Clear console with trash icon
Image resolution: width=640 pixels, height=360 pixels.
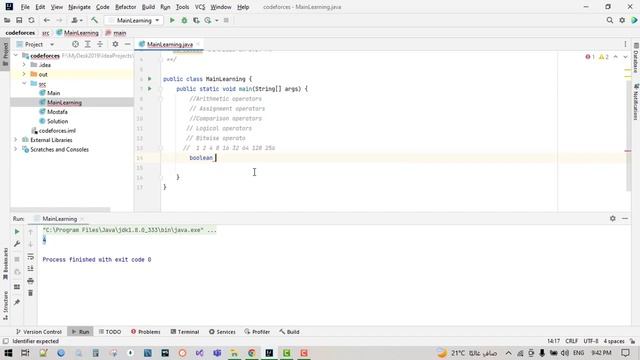coord(31,293)
